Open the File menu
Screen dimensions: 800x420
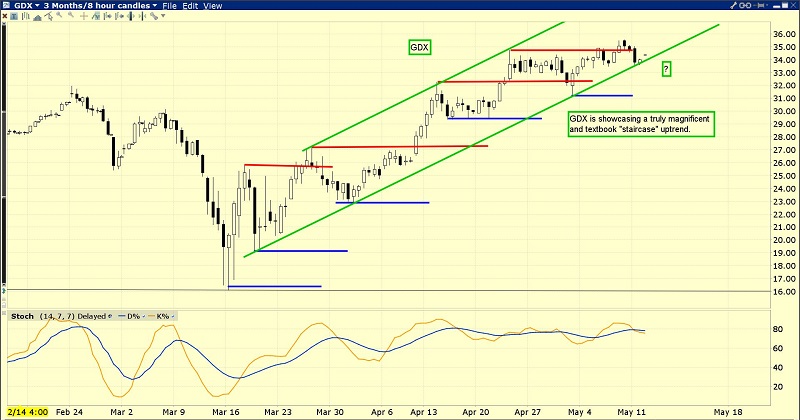pos(169,6)
